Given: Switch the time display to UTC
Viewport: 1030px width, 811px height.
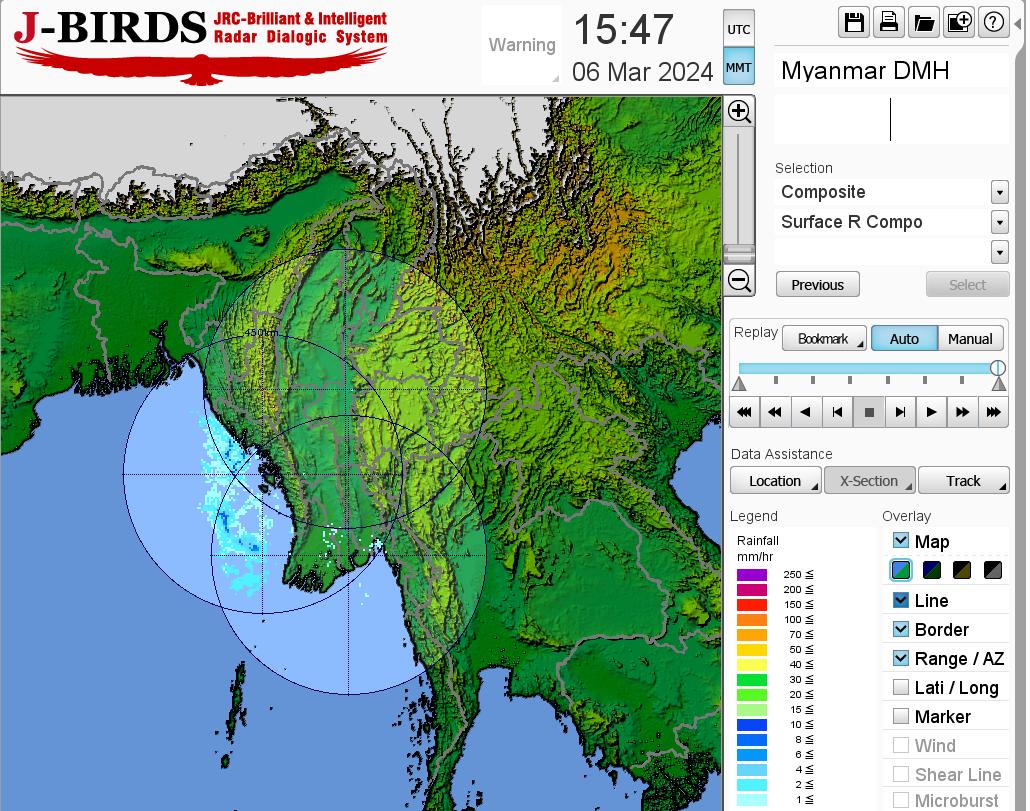Looking at the screenshot, I should (739, 30).
